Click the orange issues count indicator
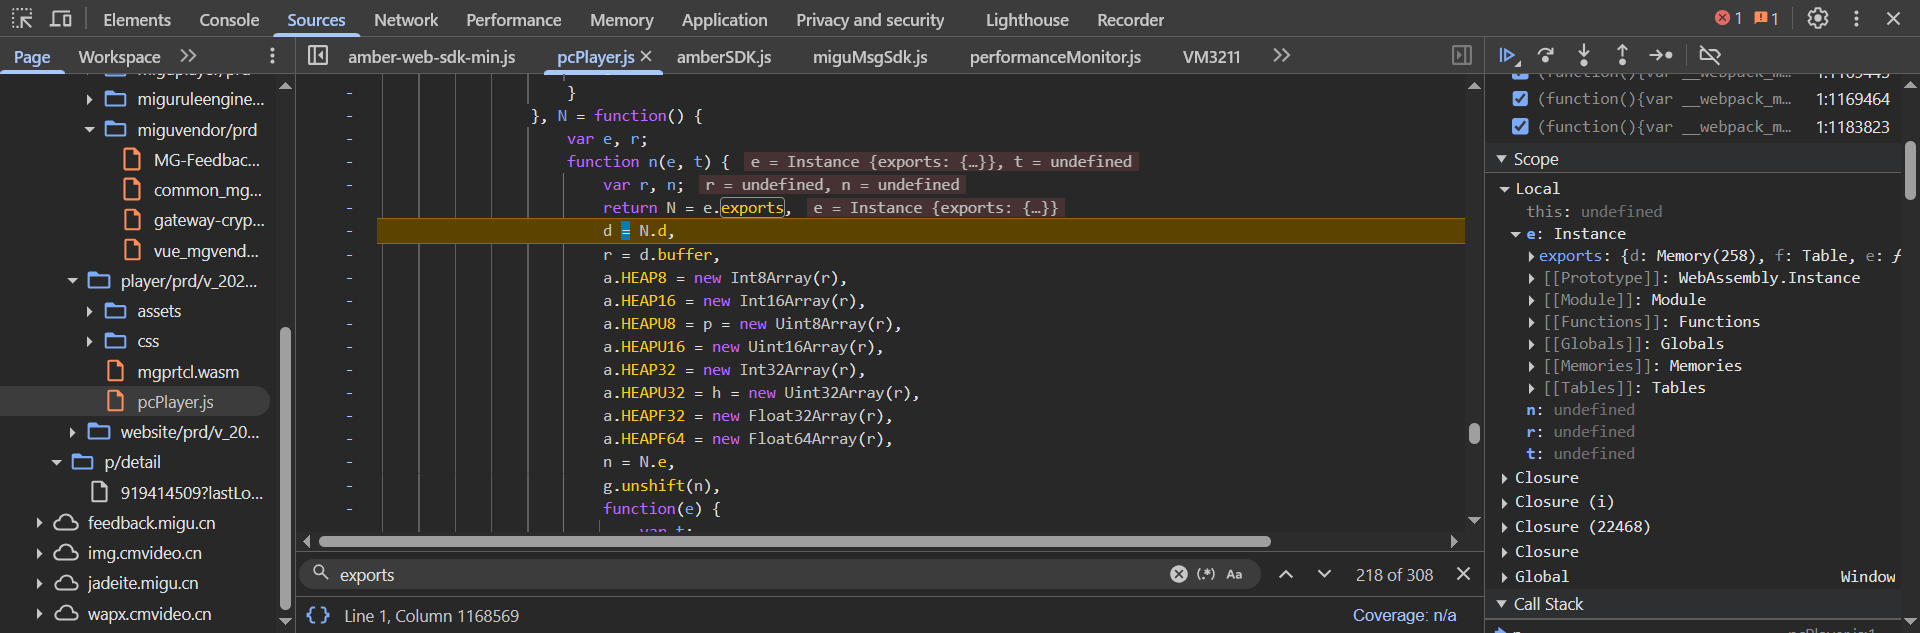Viewport: 1920px width, 633px height. click(x=1766, y=18)
